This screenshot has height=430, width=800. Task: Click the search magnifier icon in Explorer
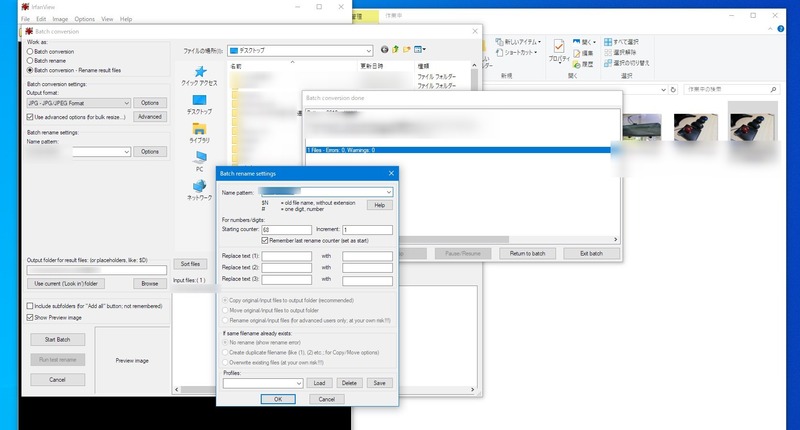pos(773,90)
